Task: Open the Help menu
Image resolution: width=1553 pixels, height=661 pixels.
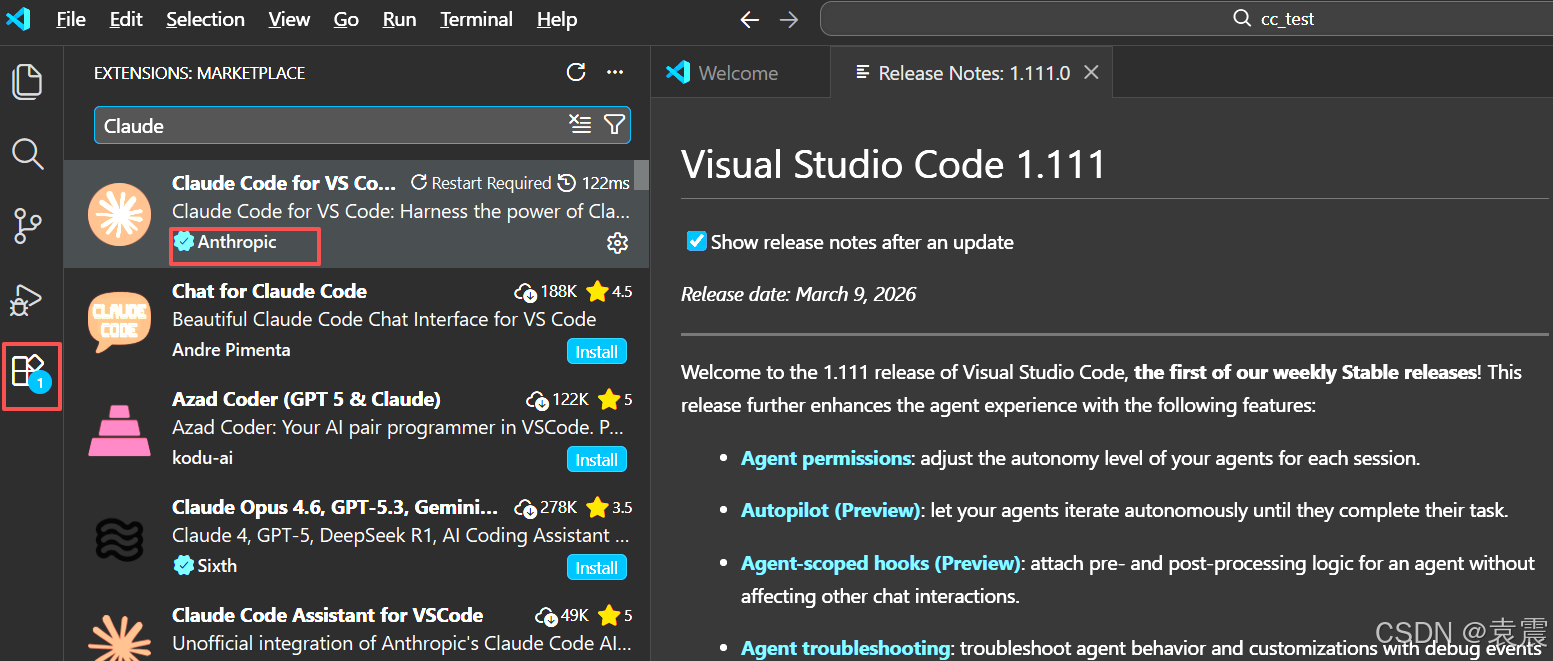Action: tap(557, 19)
